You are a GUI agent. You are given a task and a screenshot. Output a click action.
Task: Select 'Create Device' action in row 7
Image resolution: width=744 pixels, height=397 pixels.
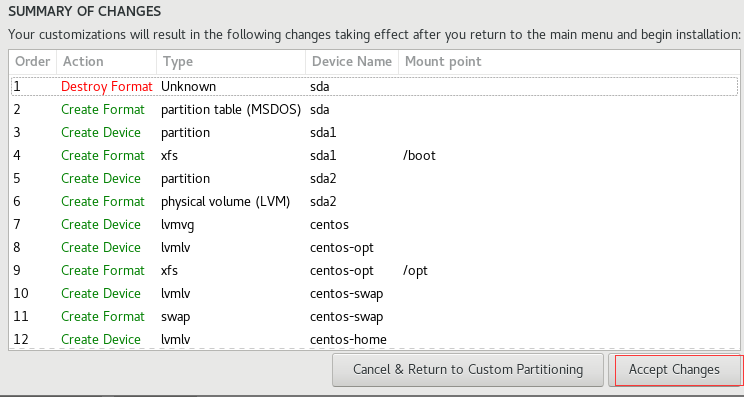(x=101, y=225)
